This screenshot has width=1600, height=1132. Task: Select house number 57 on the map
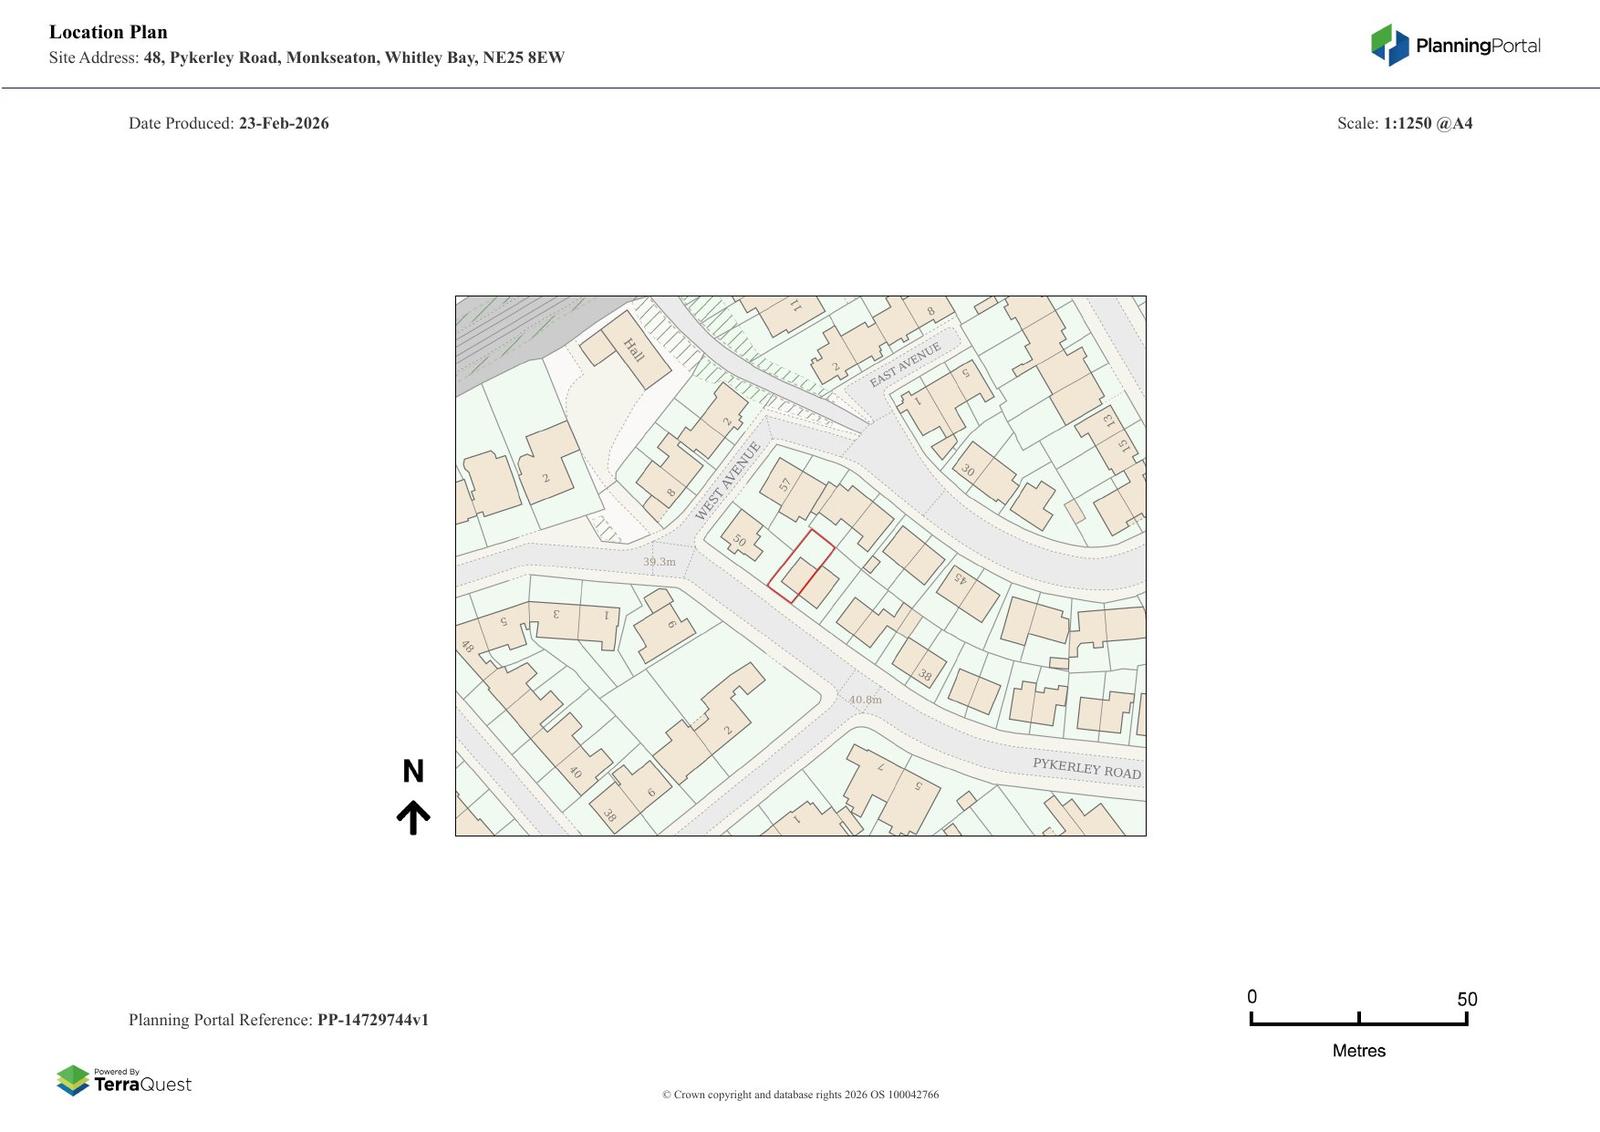tap(785, 485)
